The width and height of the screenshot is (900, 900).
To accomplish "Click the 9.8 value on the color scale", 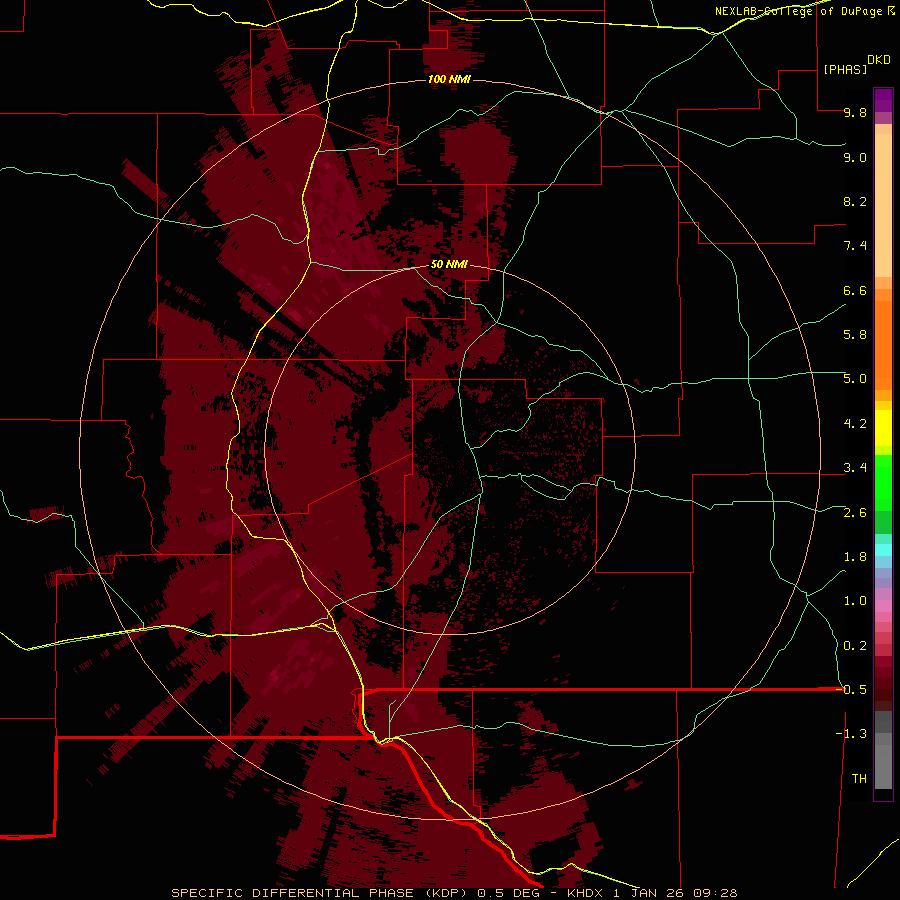I will pyautogui.click(x=855, y=112).
